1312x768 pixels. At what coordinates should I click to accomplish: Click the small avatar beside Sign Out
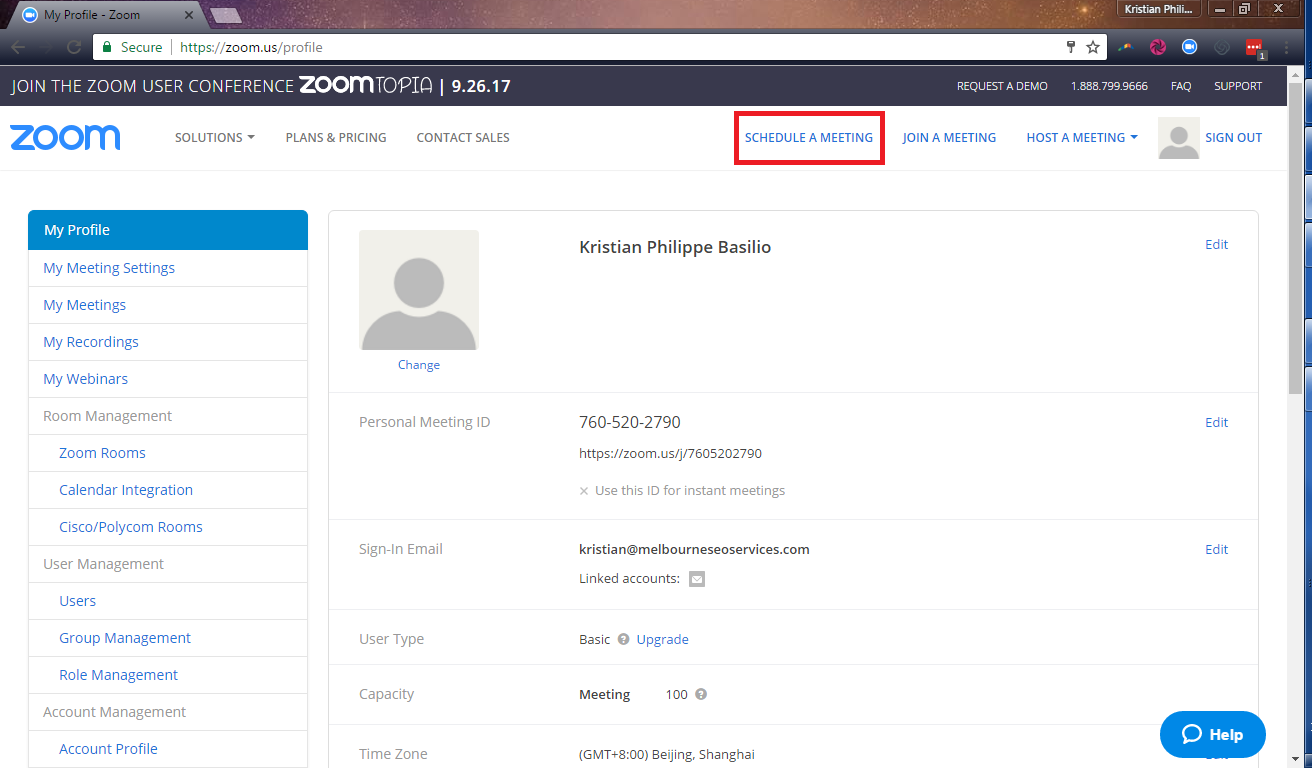click(1178, 138)
